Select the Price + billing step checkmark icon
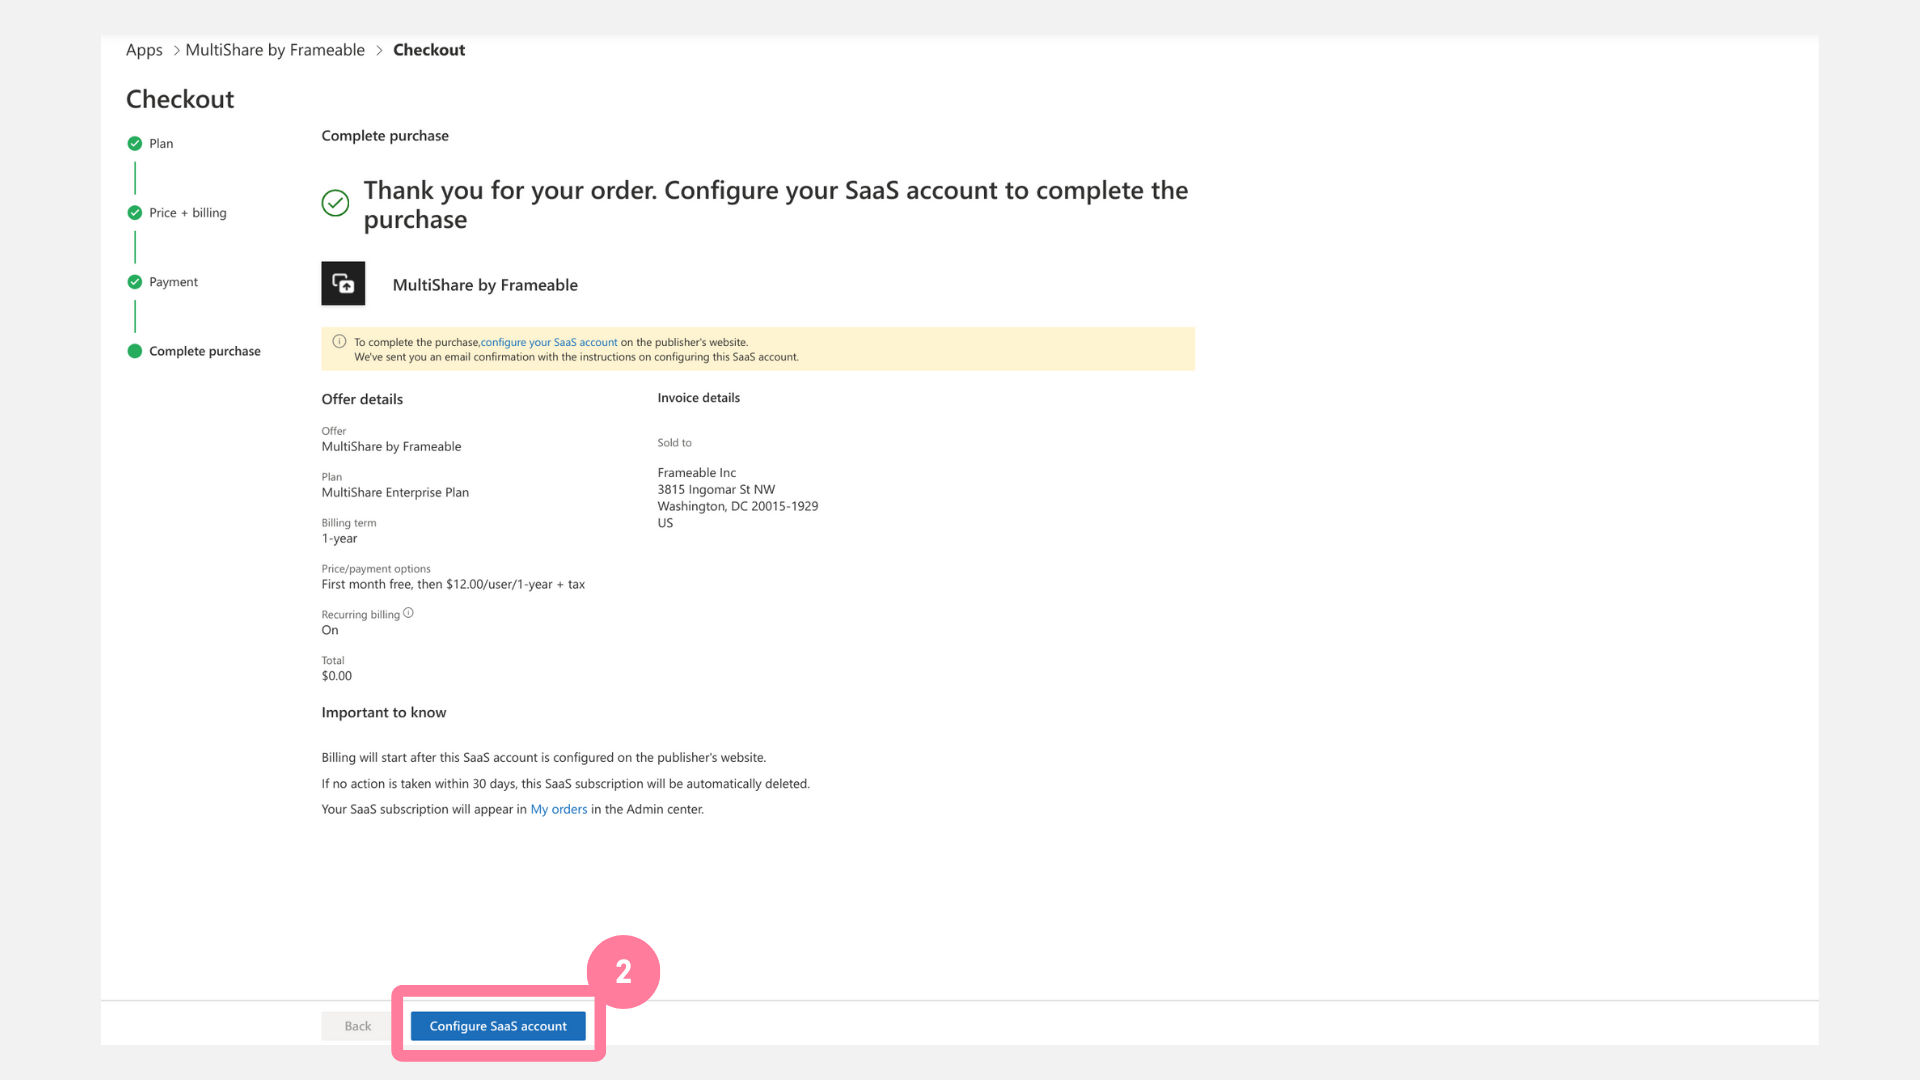This screenshot has height=1080, width=1920. pyautogui.click(x=135, y=213)
